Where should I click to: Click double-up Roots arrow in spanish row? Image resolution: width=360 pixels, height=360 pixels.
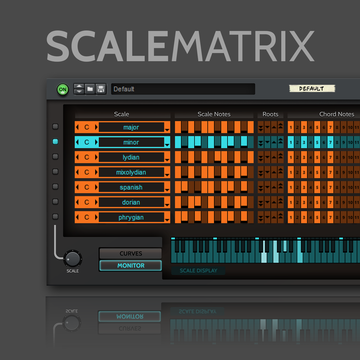(x=281, y=187)
